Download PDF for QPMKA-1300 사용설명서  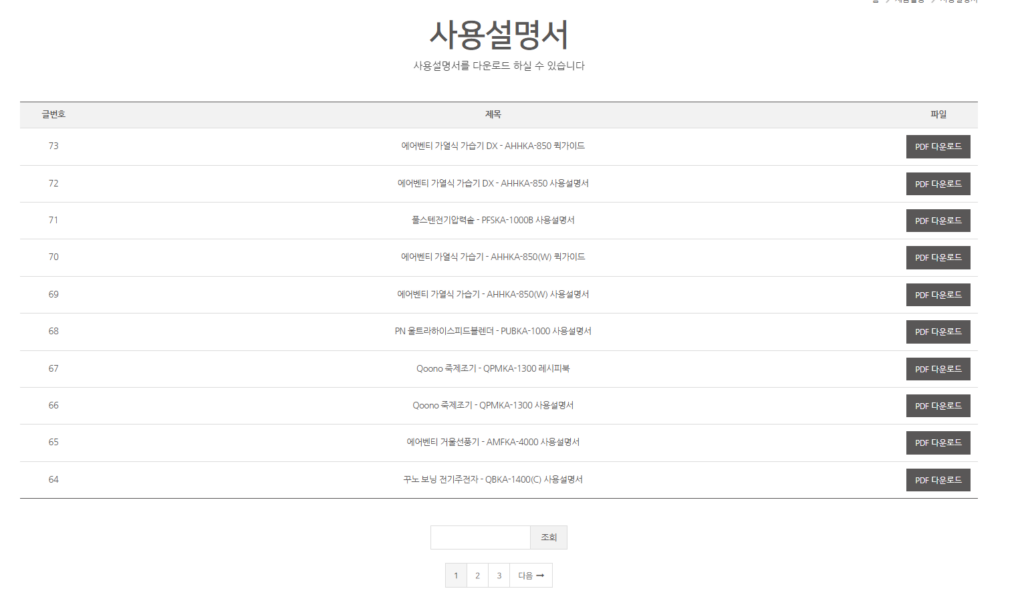point(938,406)
